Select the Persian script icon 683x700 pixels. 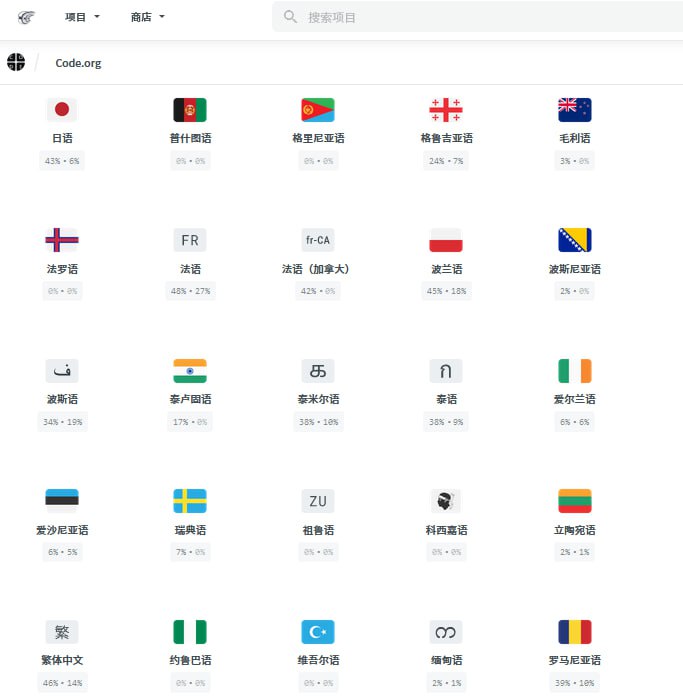point(62,371)
